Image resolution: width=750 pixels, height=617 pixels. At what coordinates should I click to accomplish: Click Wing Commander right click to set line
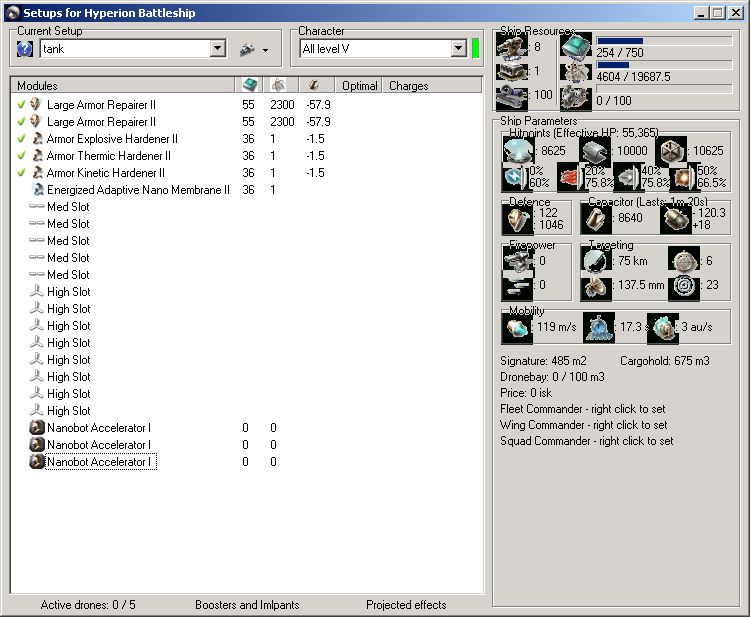[x=584, y=425]
